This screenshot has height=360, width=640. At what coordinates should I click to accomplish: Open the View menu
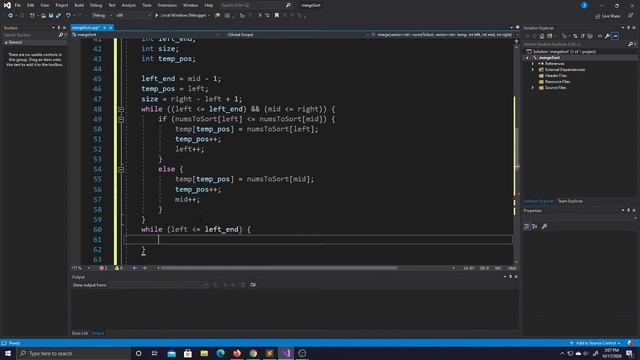pyautogui.click(x=44, y=5)
